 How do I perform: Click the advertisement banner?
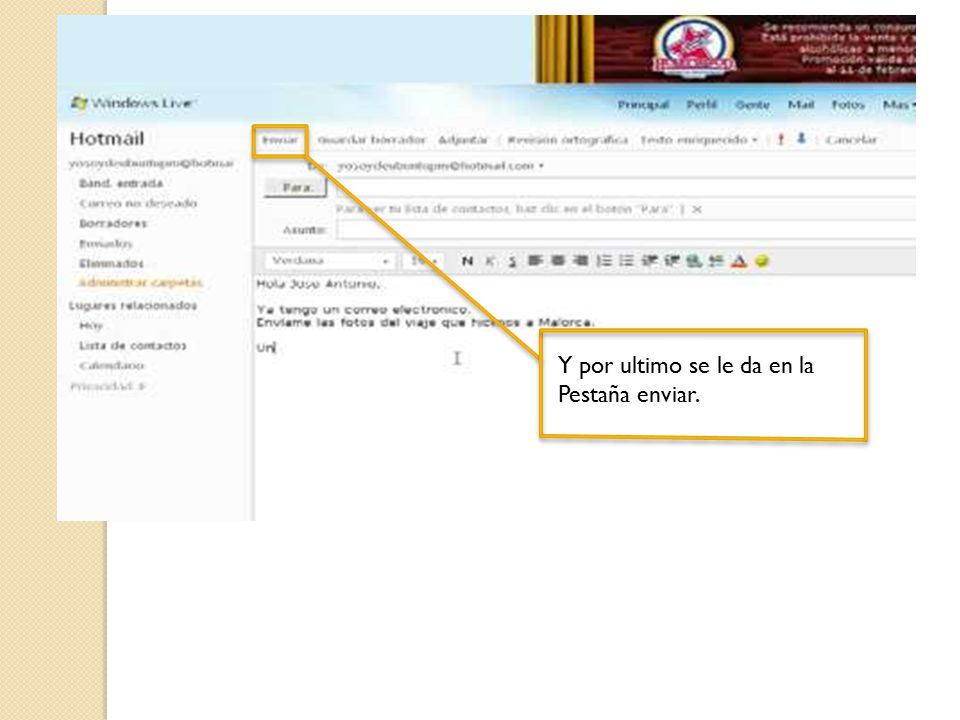click(x=726, y=49)
